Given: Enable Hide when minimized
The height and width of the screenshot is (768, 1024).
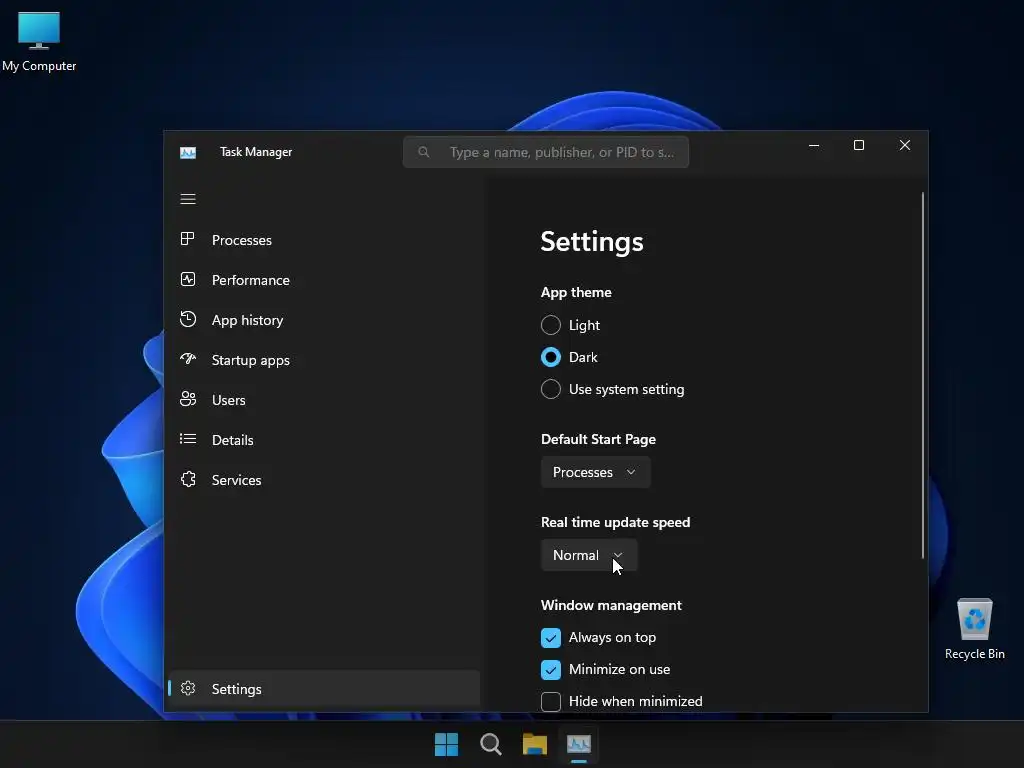Looking at the screenshot, I should pos(551,701).
